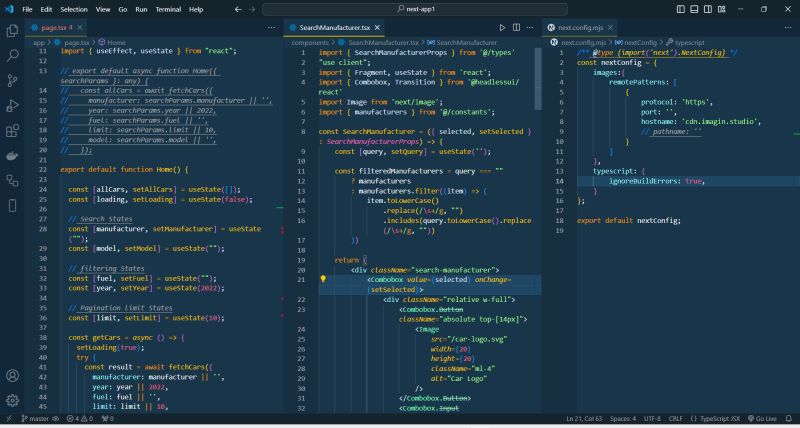
Task: Click the master branch in status bar
Action: (35, 419)
